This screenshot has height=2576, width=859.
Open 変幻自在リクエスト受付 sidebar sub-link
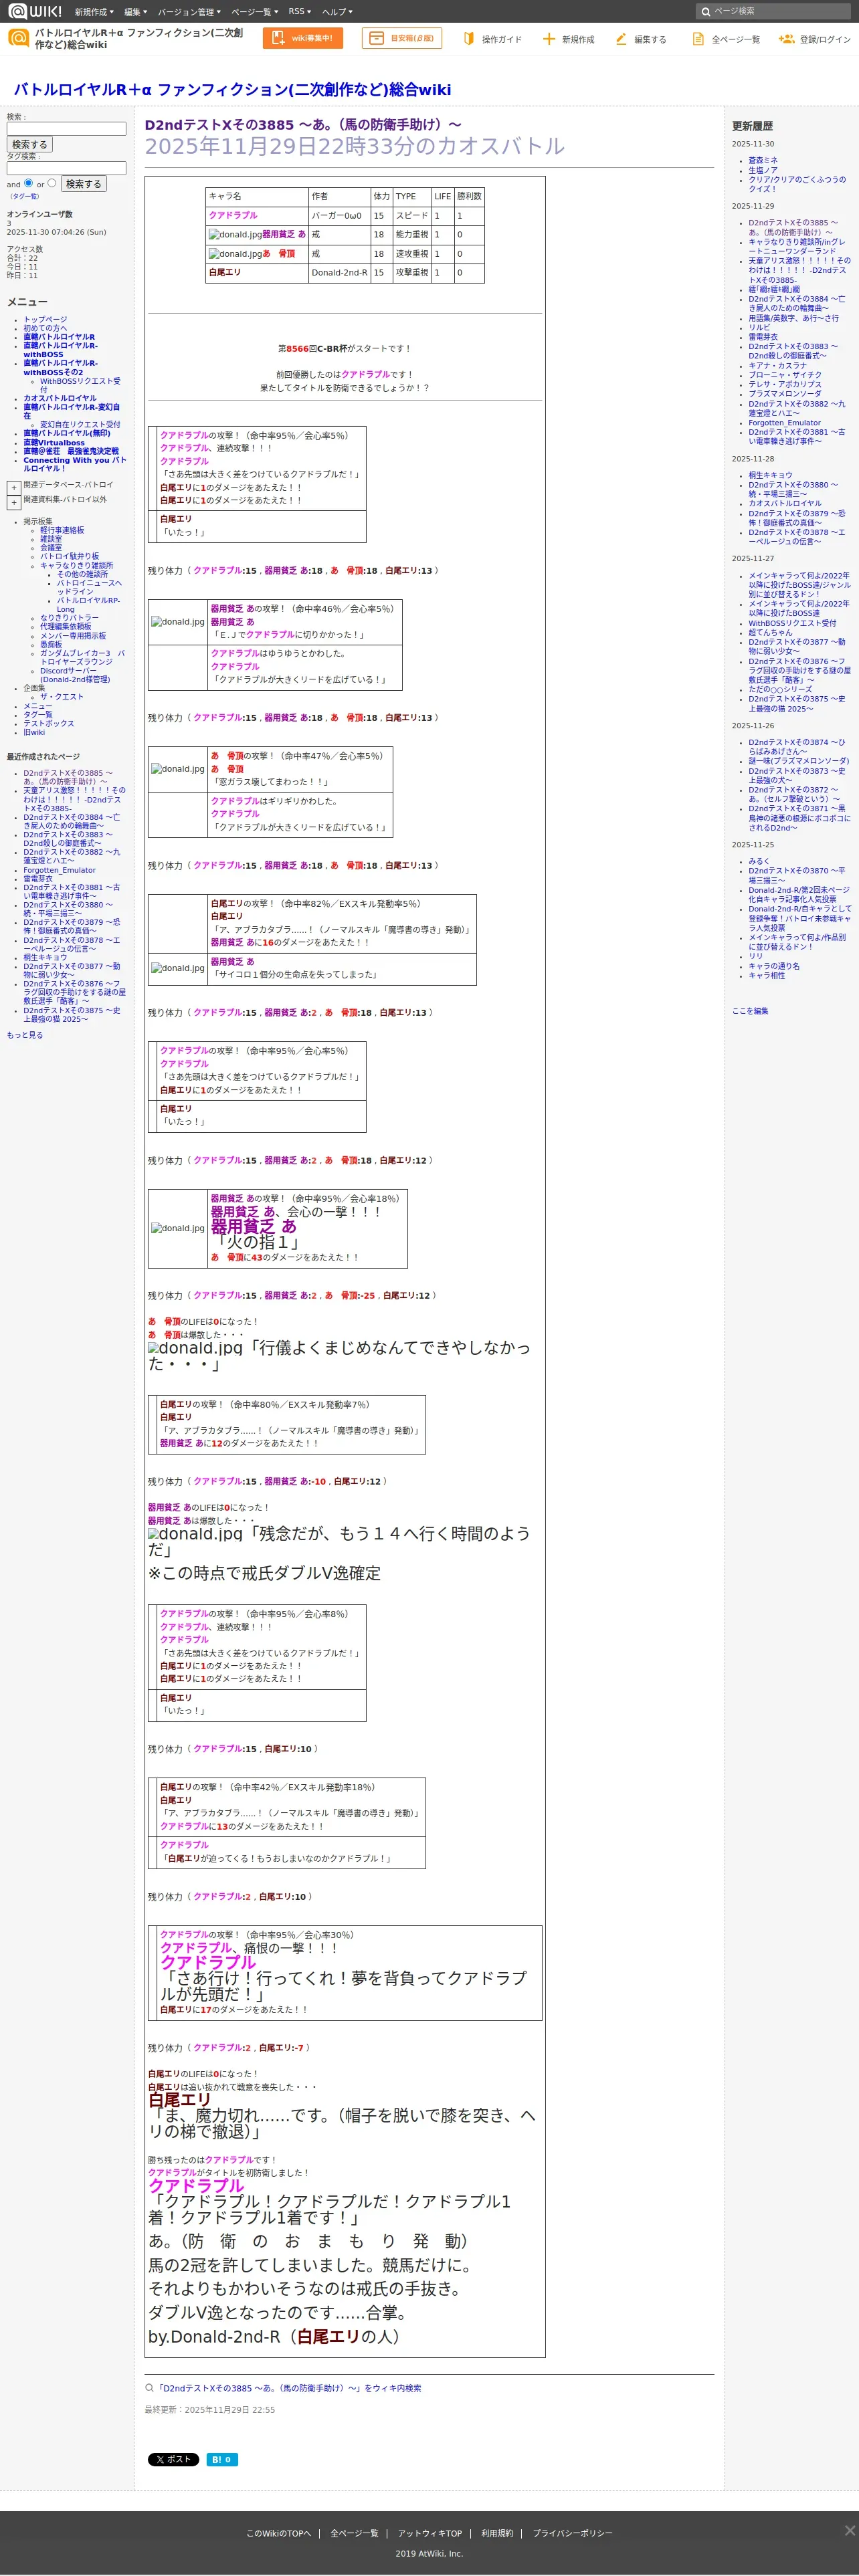(x=80, y=424)
